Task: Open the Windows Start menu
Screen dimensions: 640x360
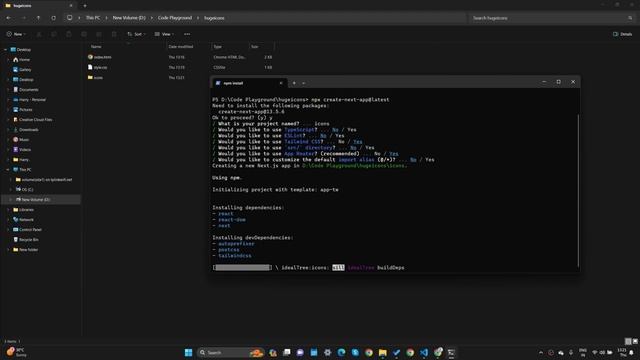Action: pyautogui.click(x=189, y=352)
